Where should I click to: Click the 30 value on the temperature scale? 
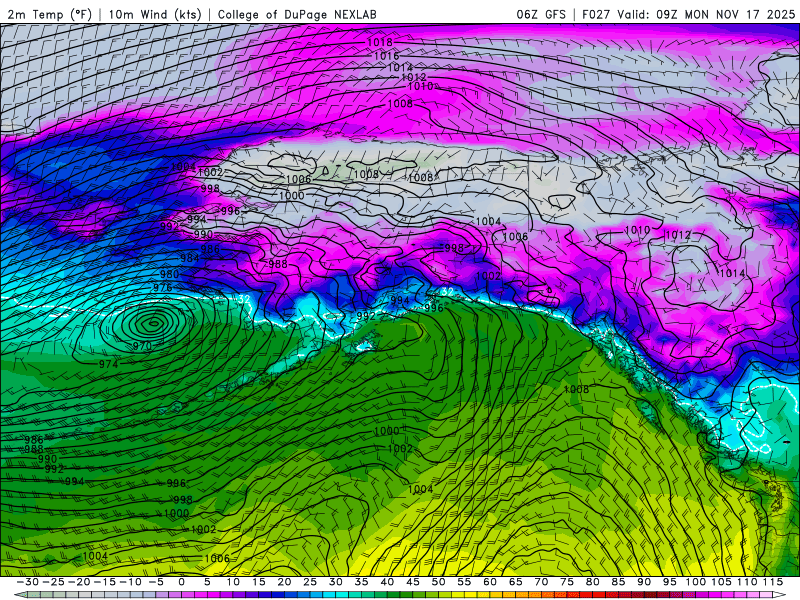(x=336, y=582)
